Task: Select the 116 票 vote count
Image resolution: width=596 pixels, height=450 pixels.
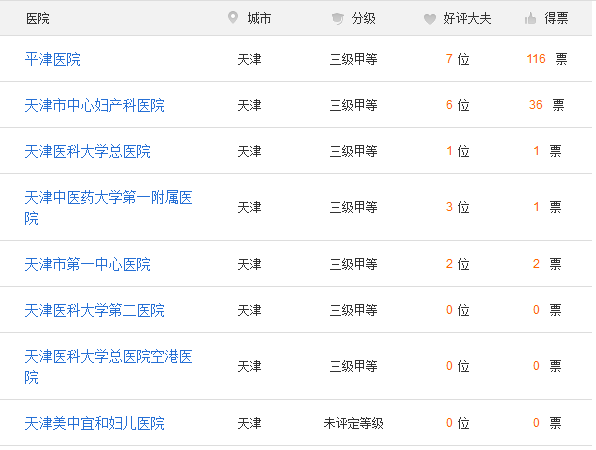Action: tap(547, 59)
